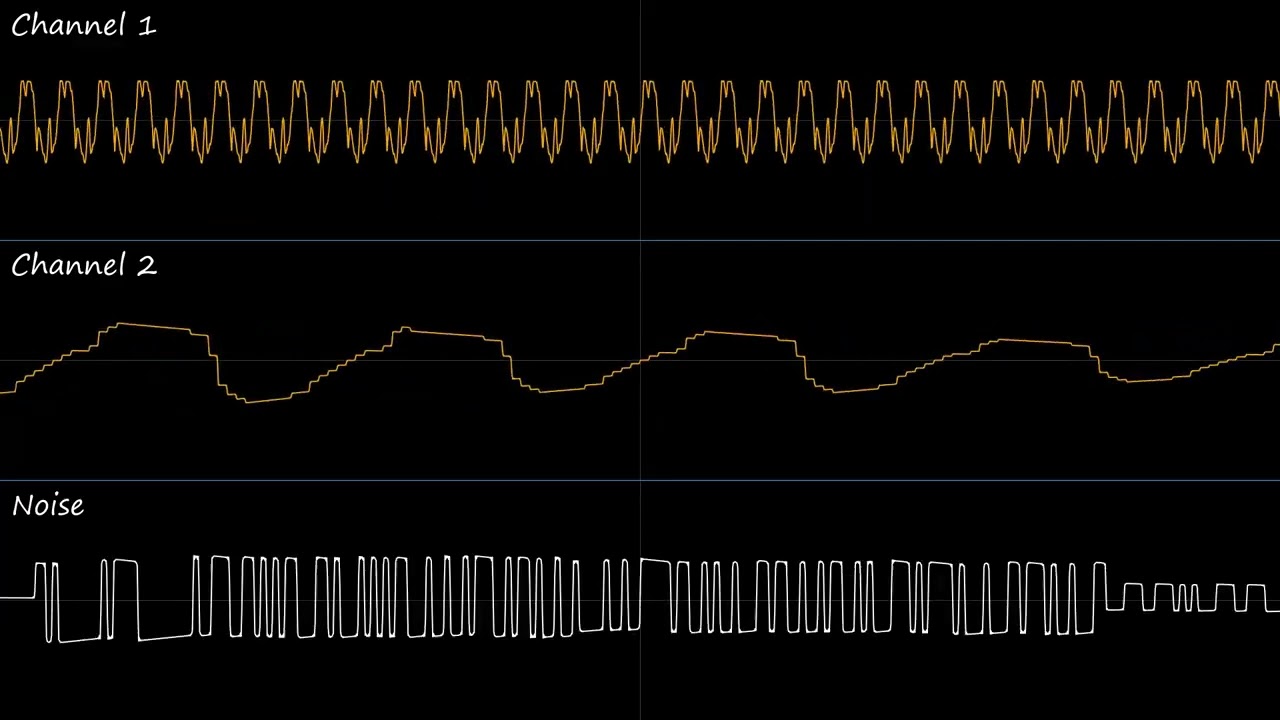Click the Channel 1 label

click(x=84, y=26)
